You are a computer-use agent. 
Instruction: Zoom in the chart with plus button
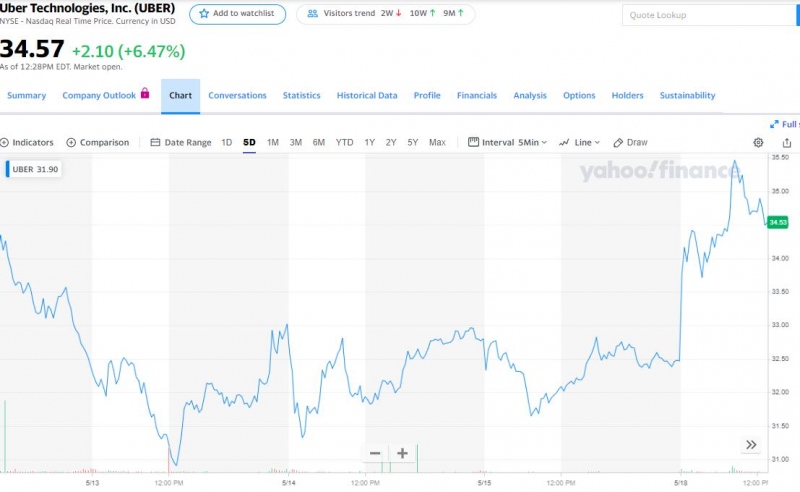(402, 453)
